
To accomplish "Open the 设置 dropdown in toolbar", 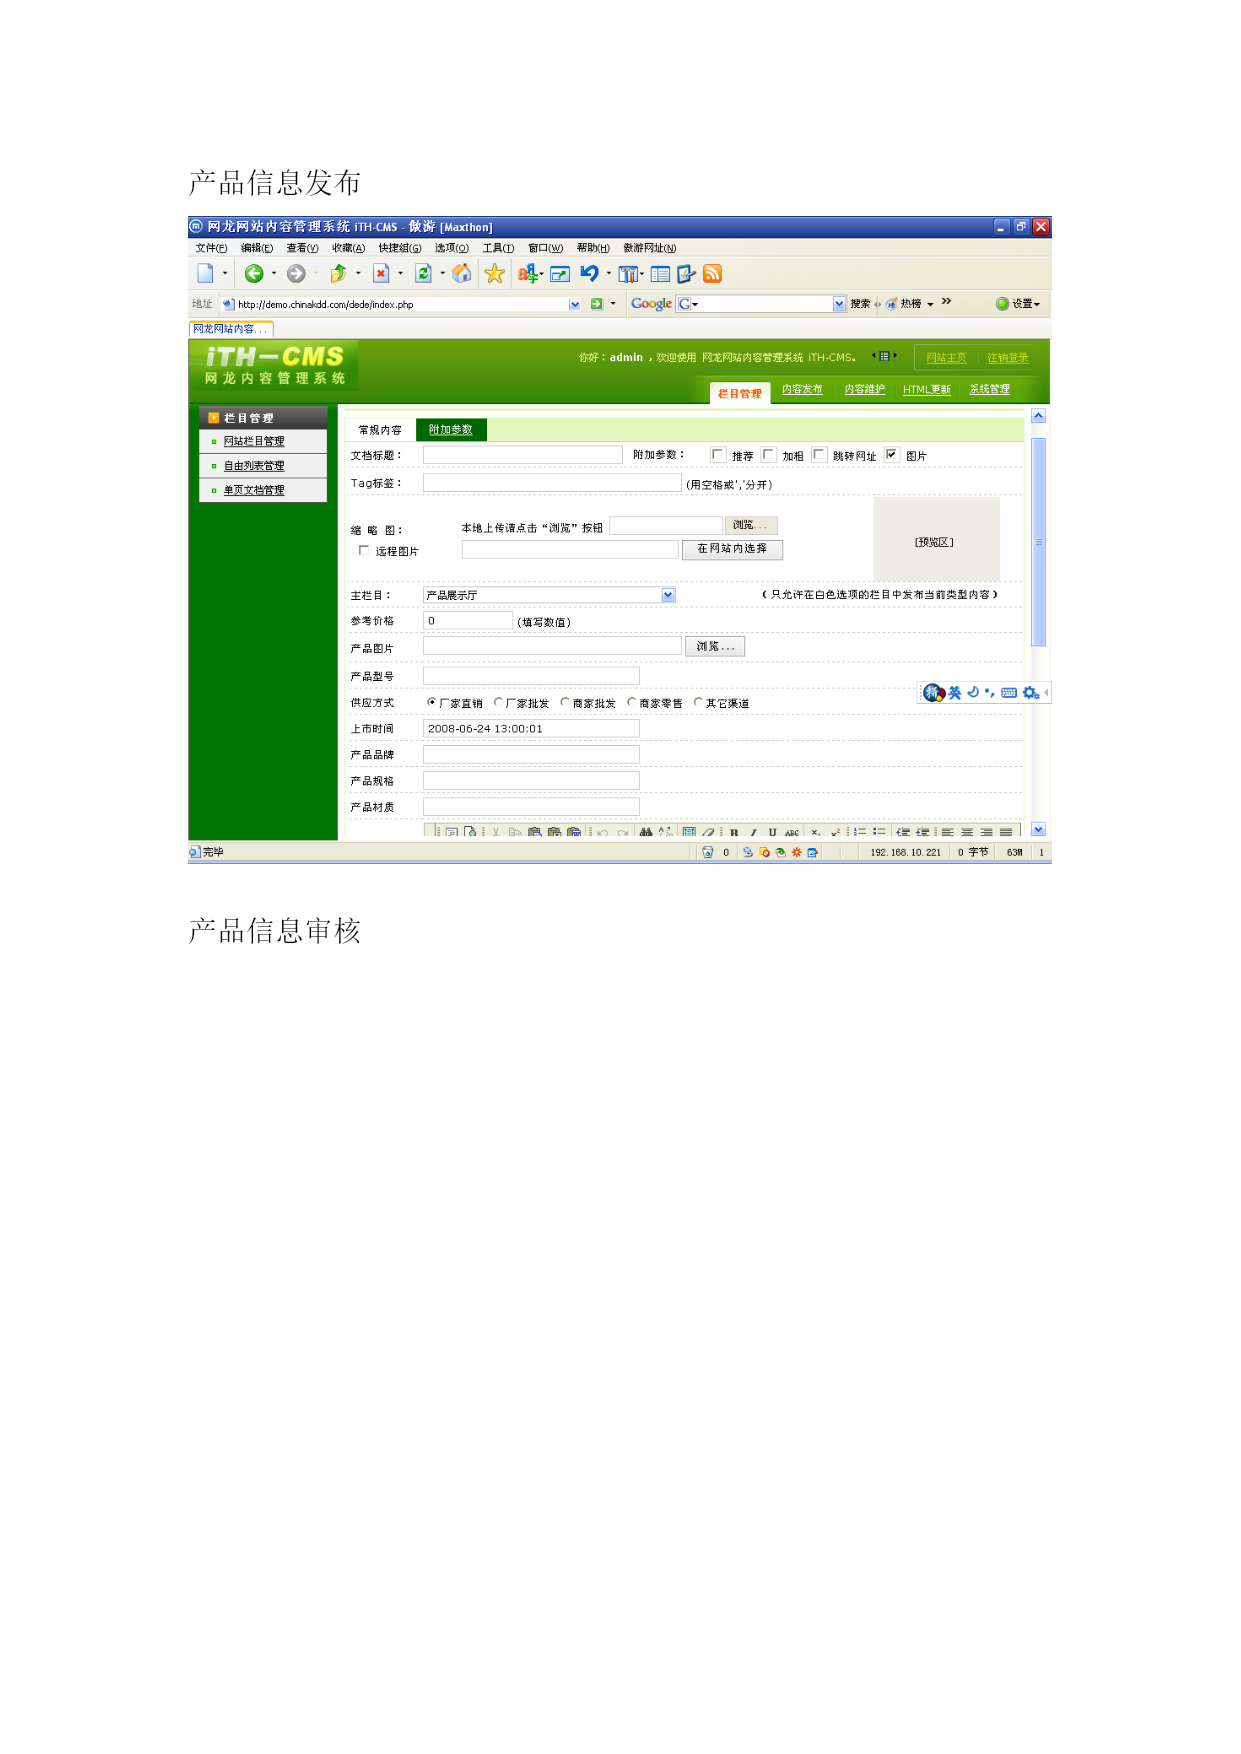I will coord(1018,304).
